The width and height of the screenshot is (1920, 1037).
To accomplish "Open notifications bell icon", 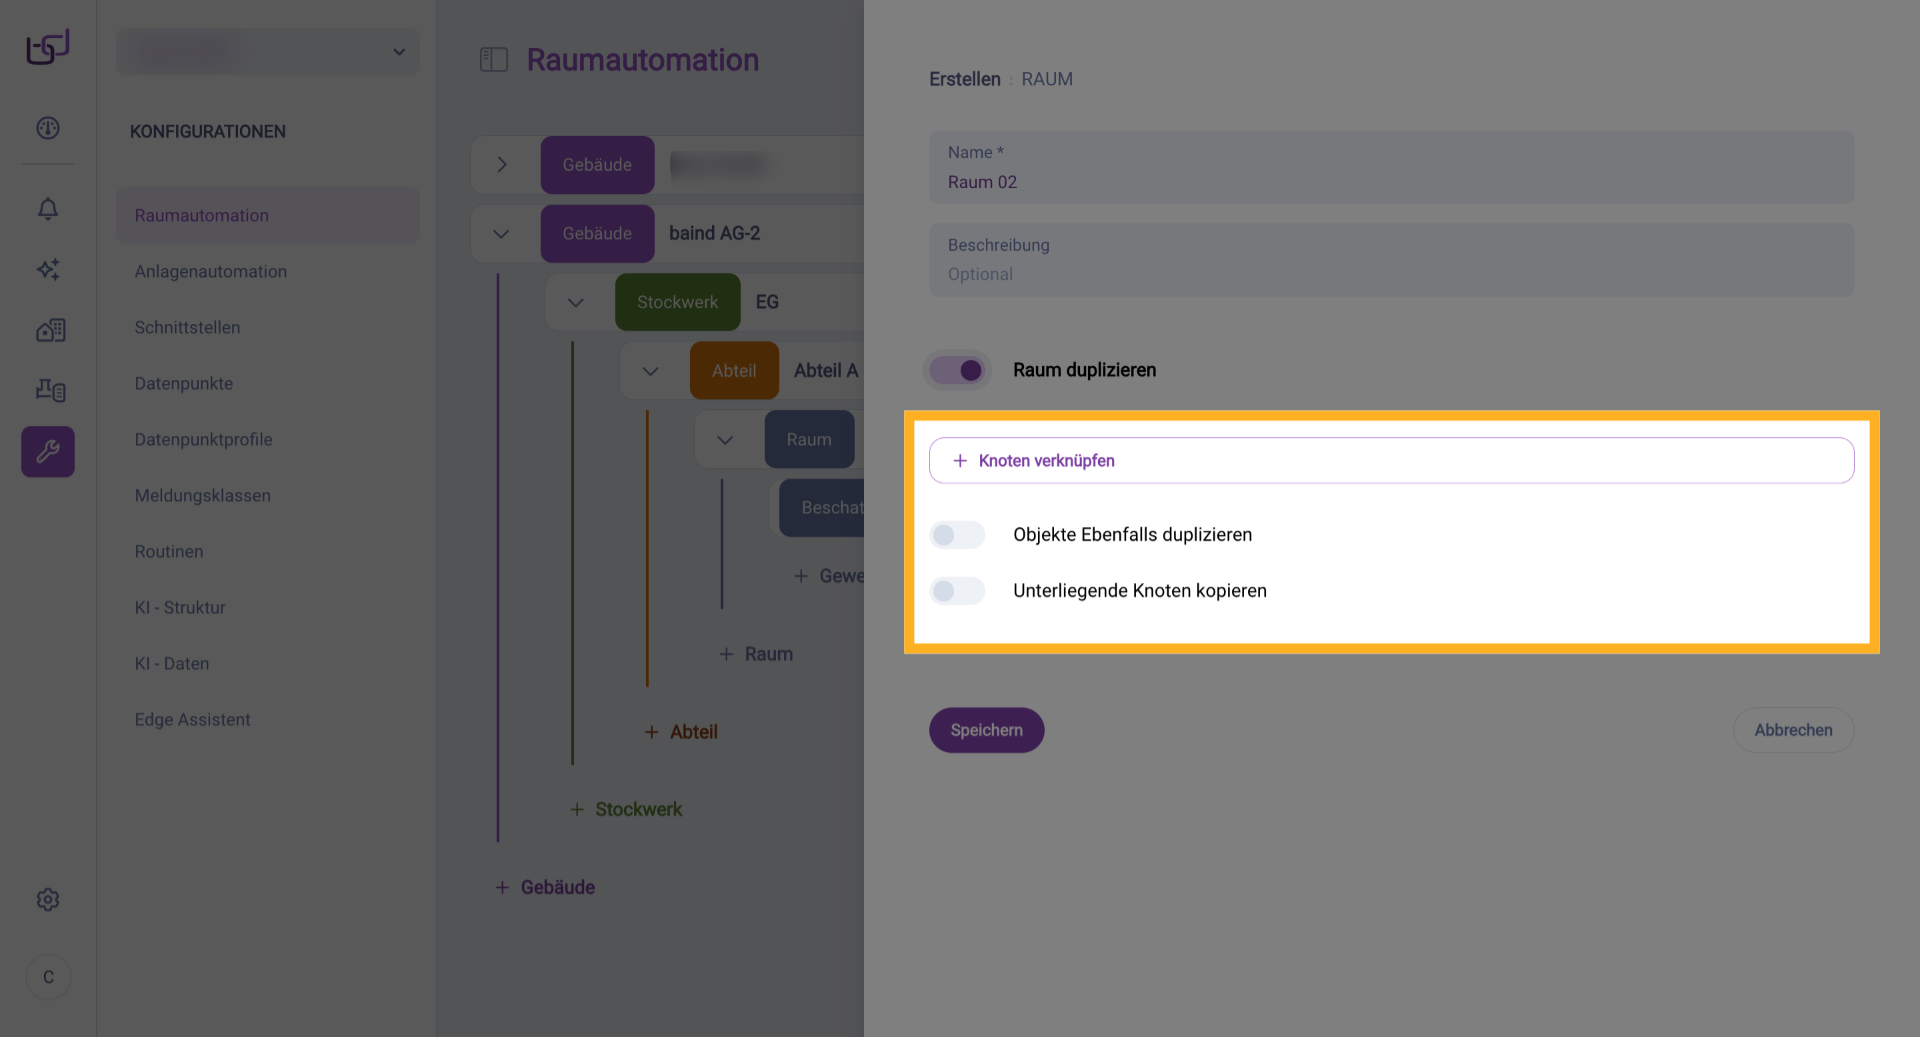I will coord(48,209).
